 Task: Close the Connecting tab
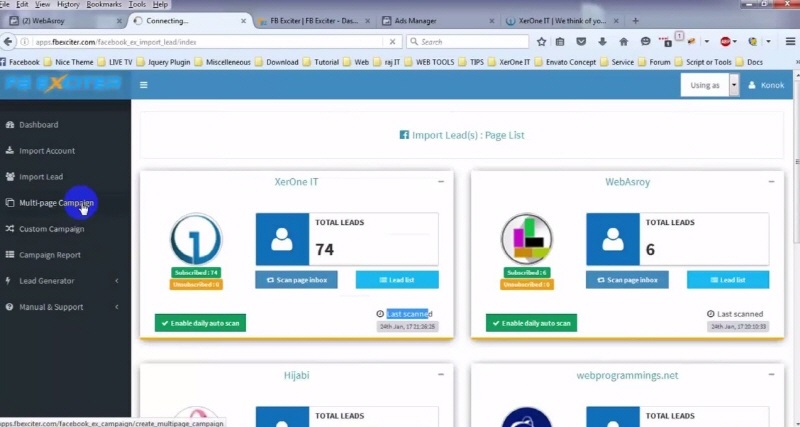click(x=243, y=21)
